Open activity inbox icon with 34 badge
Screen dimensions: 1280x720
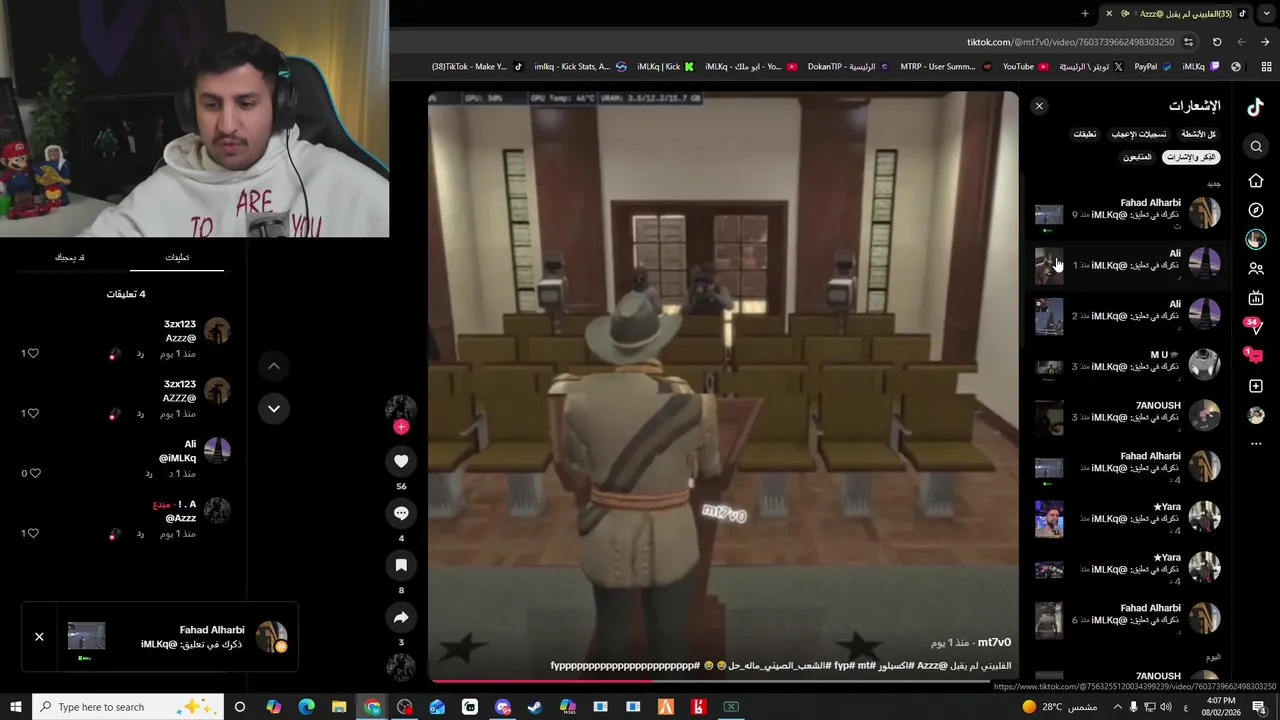point(1254,326)
